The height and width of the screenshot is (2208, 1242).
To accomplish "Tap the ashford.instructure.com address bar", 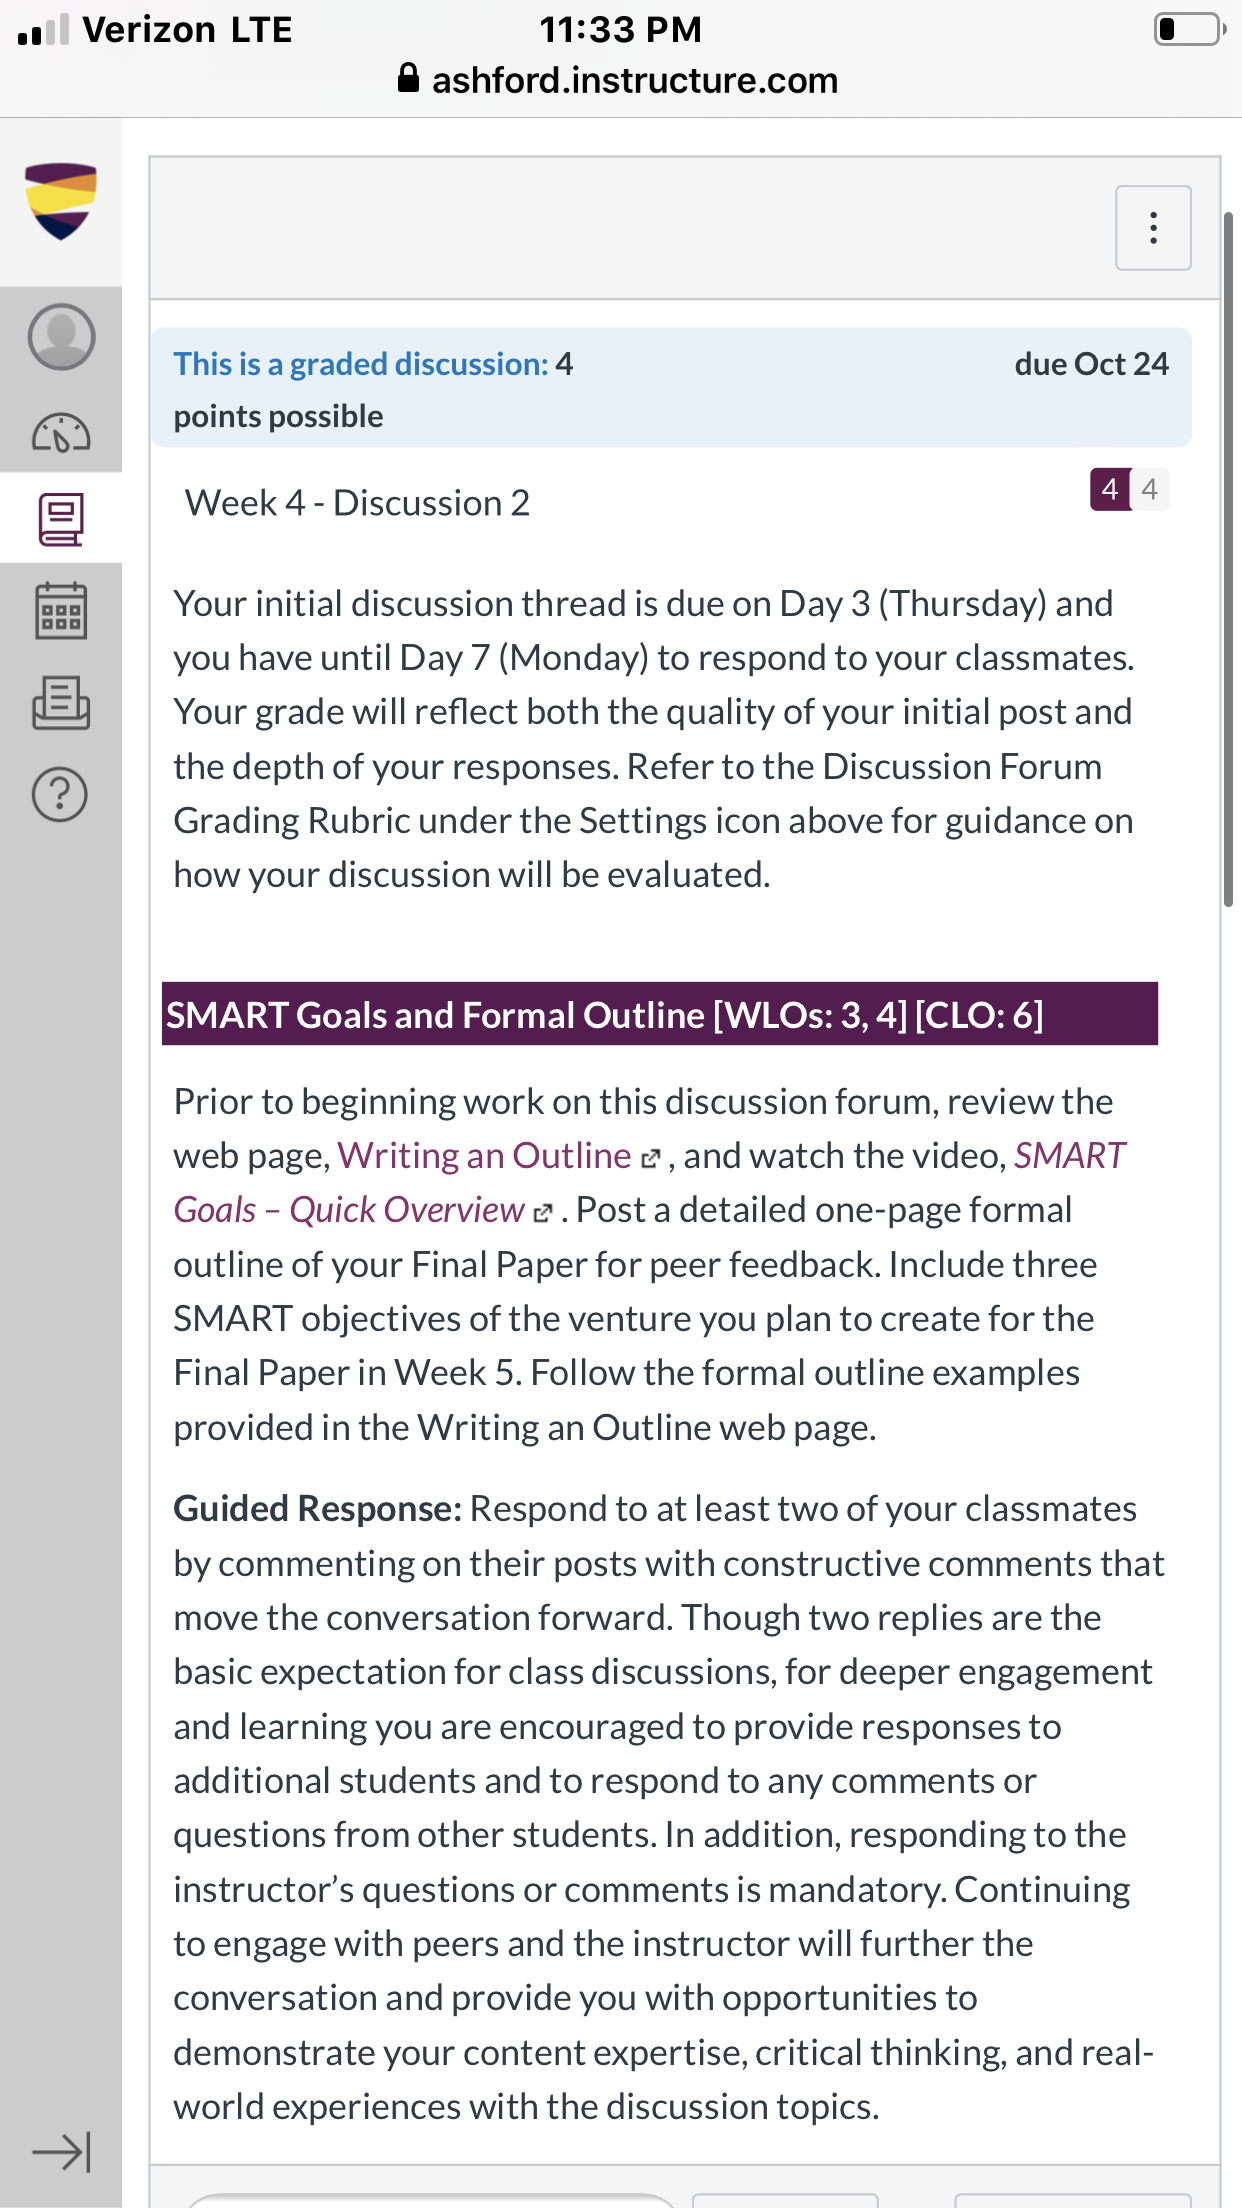I will 620,80.
